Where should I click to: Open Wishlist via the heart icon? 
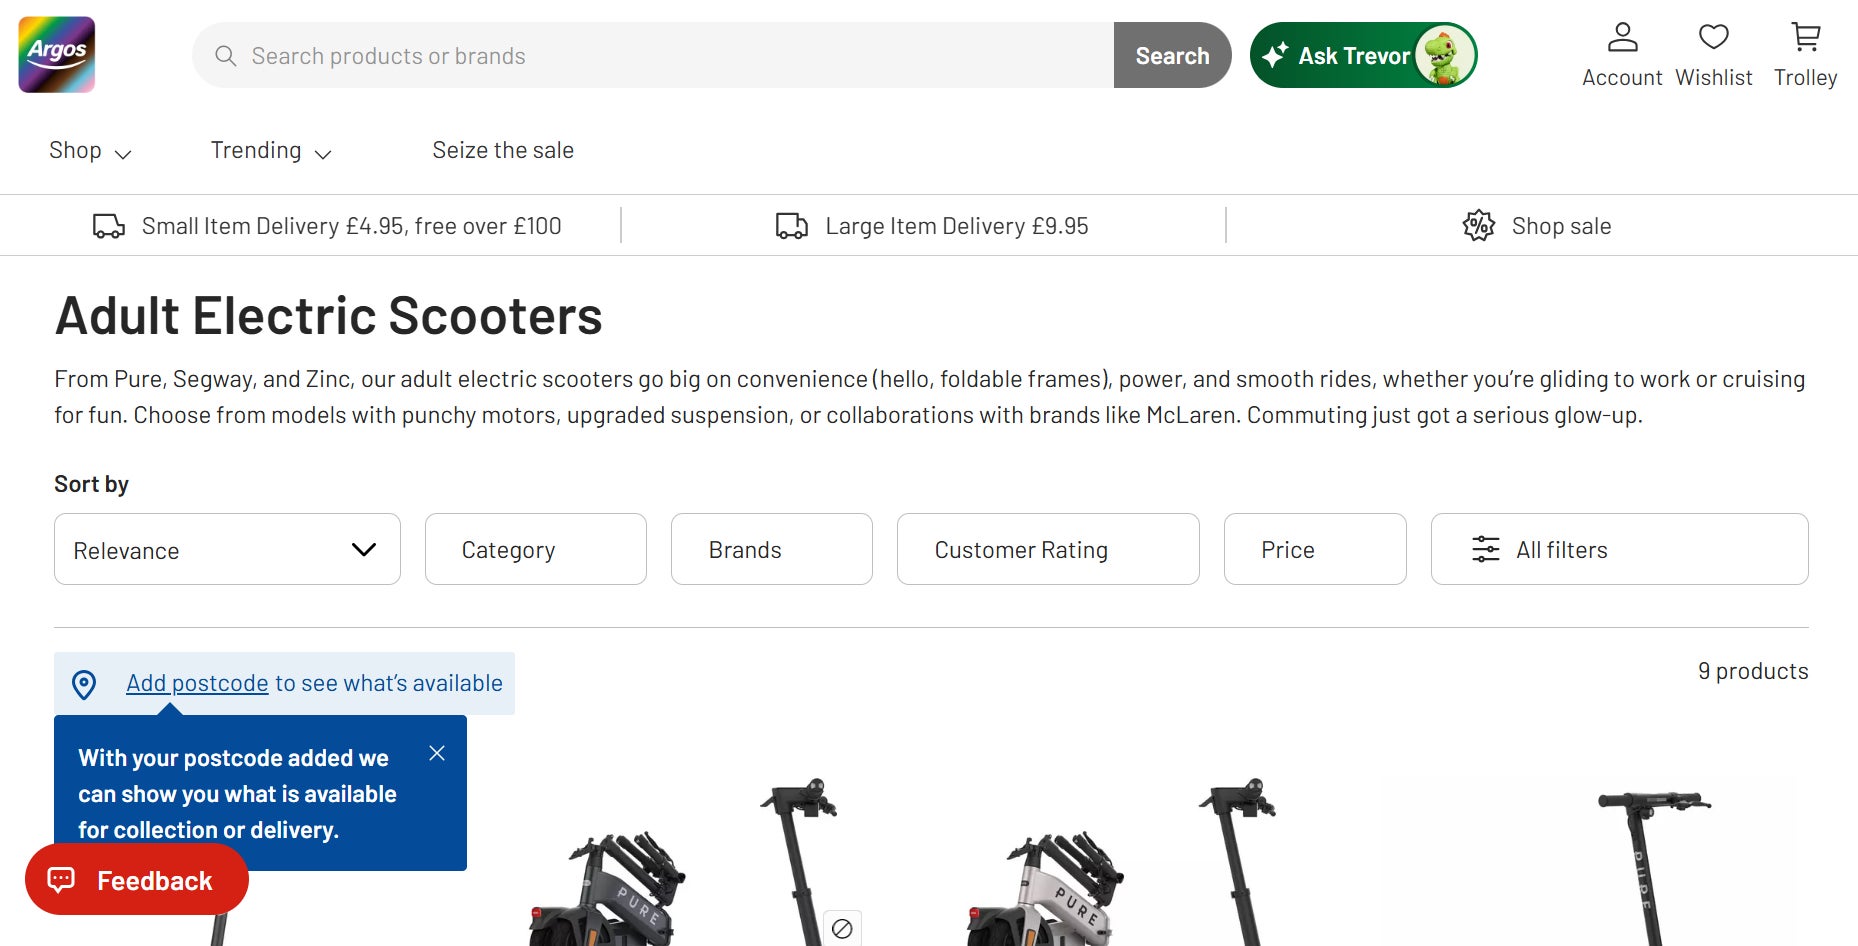coord(1714,37)
